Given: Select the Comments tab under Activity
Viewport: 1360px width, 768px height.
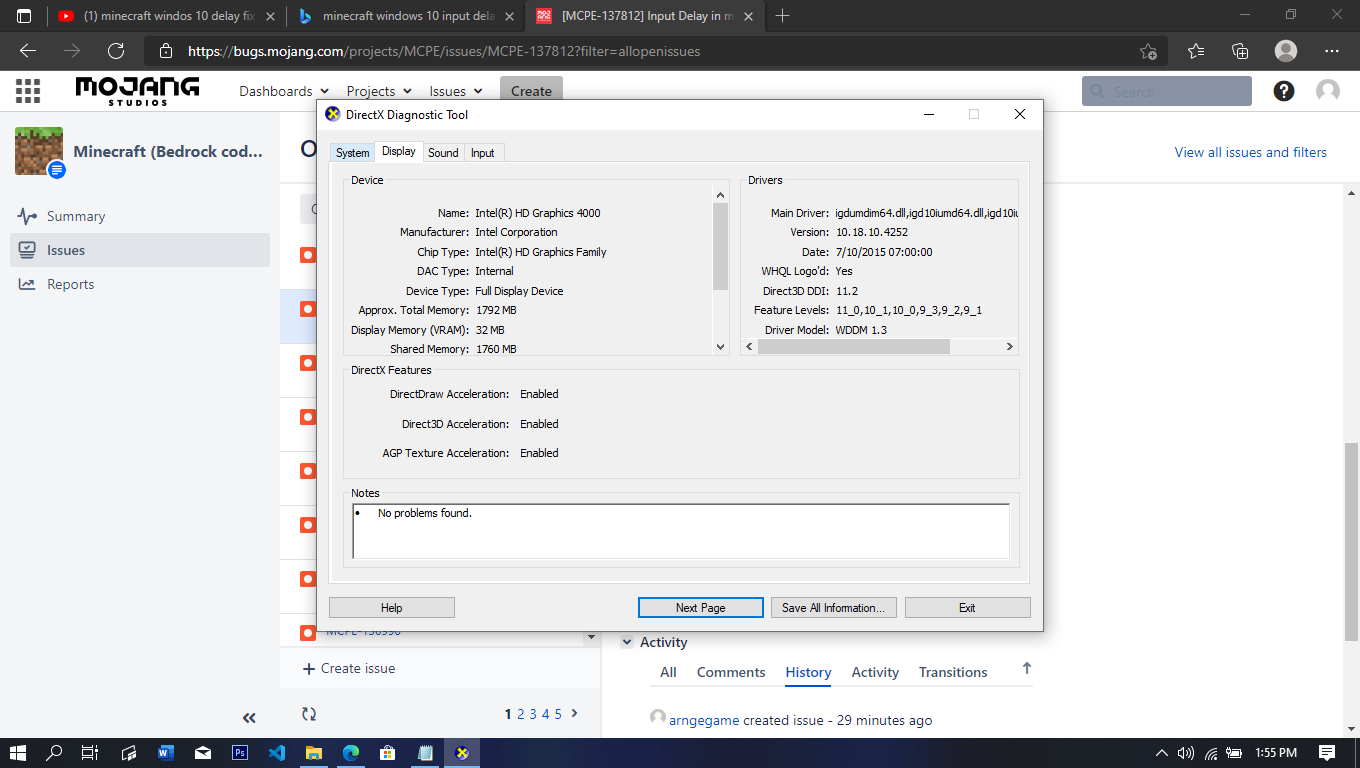Looking at the screenshot, I should (x=730, y=672).
